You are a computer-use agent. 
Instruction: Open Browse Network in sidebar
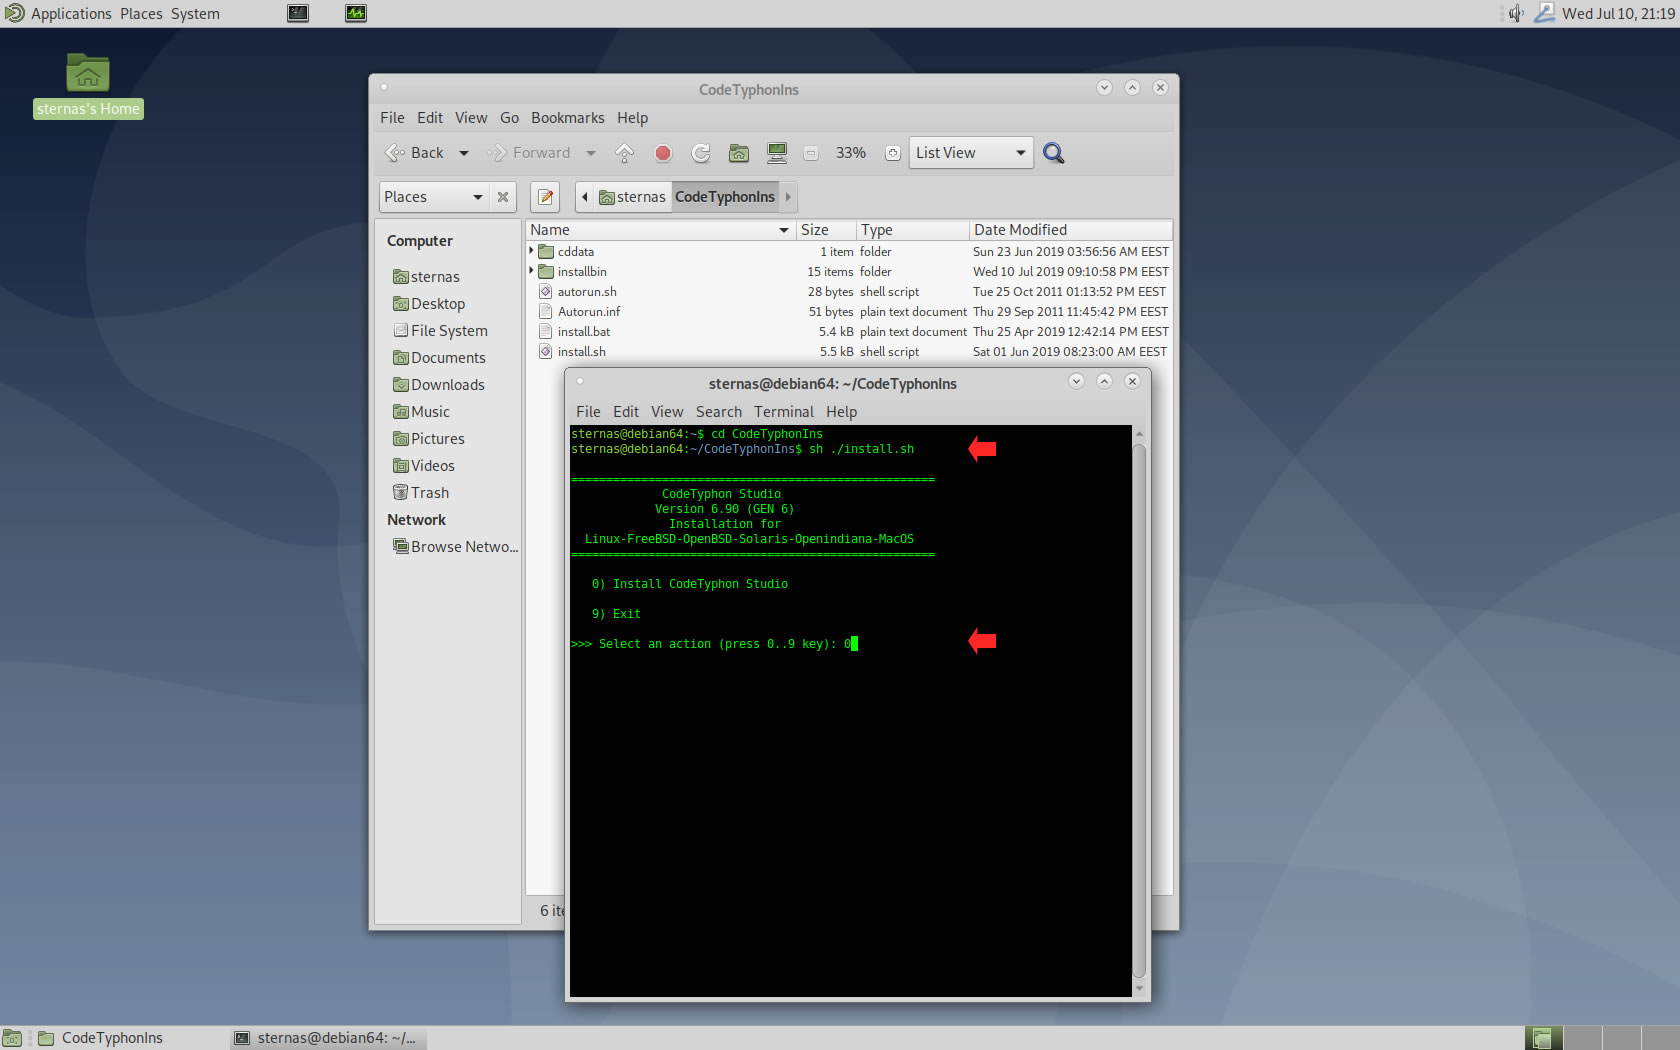(455, 547)
